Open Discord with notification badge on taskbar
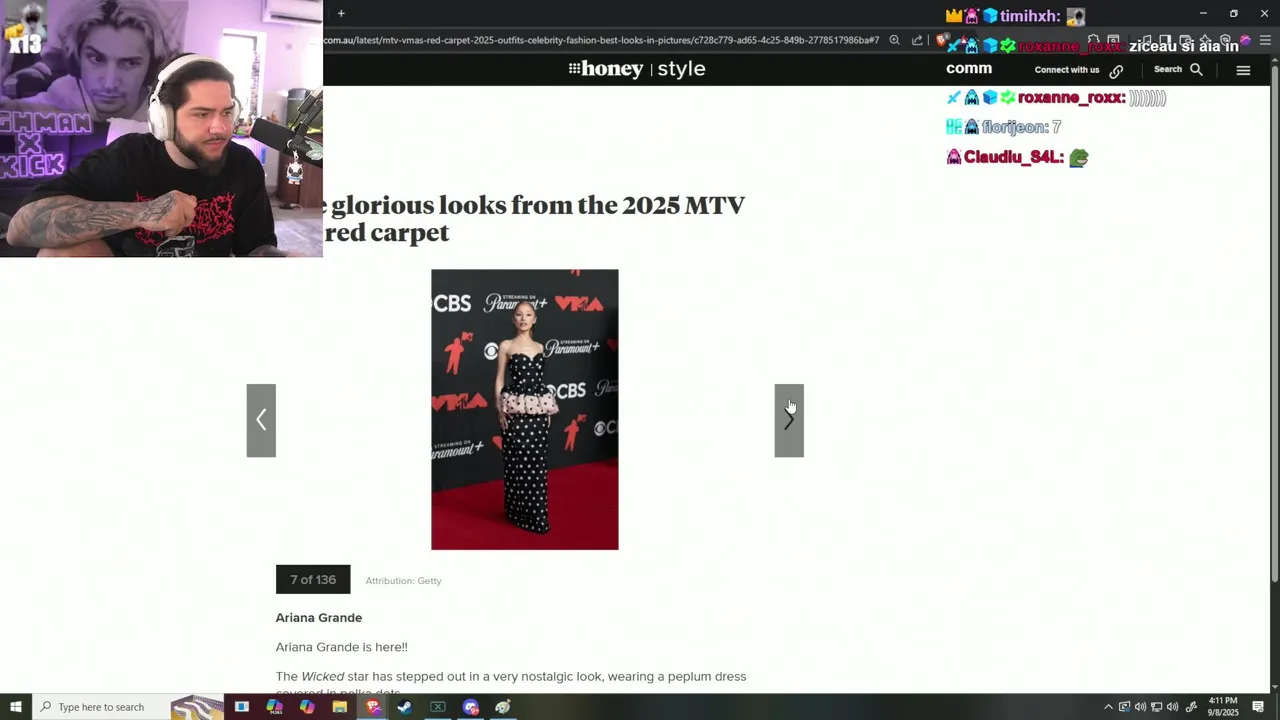The height and width of the screenshot is (720, 1280). tap(471, 707)
